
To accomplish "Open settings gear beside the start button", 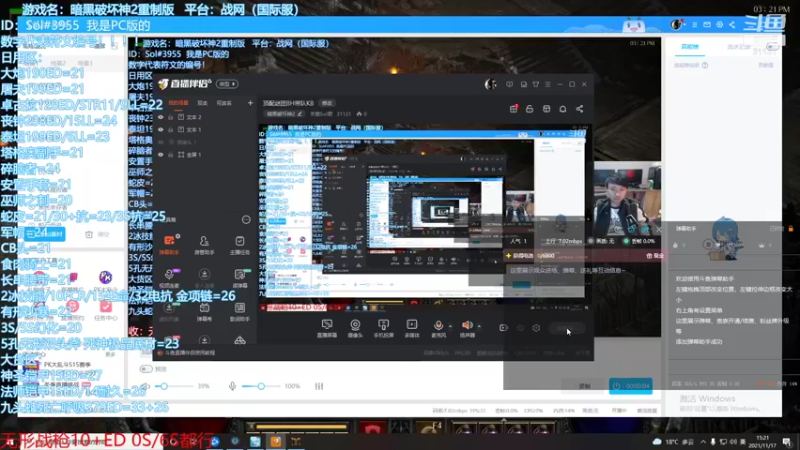I will 536,328.
